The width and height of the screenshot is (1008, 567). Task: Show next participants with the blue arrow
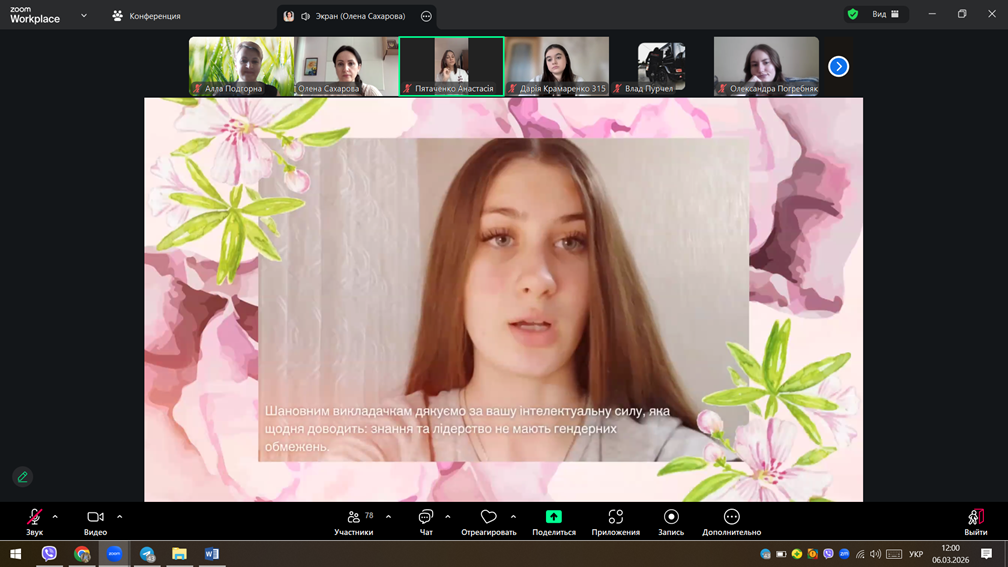838,66
